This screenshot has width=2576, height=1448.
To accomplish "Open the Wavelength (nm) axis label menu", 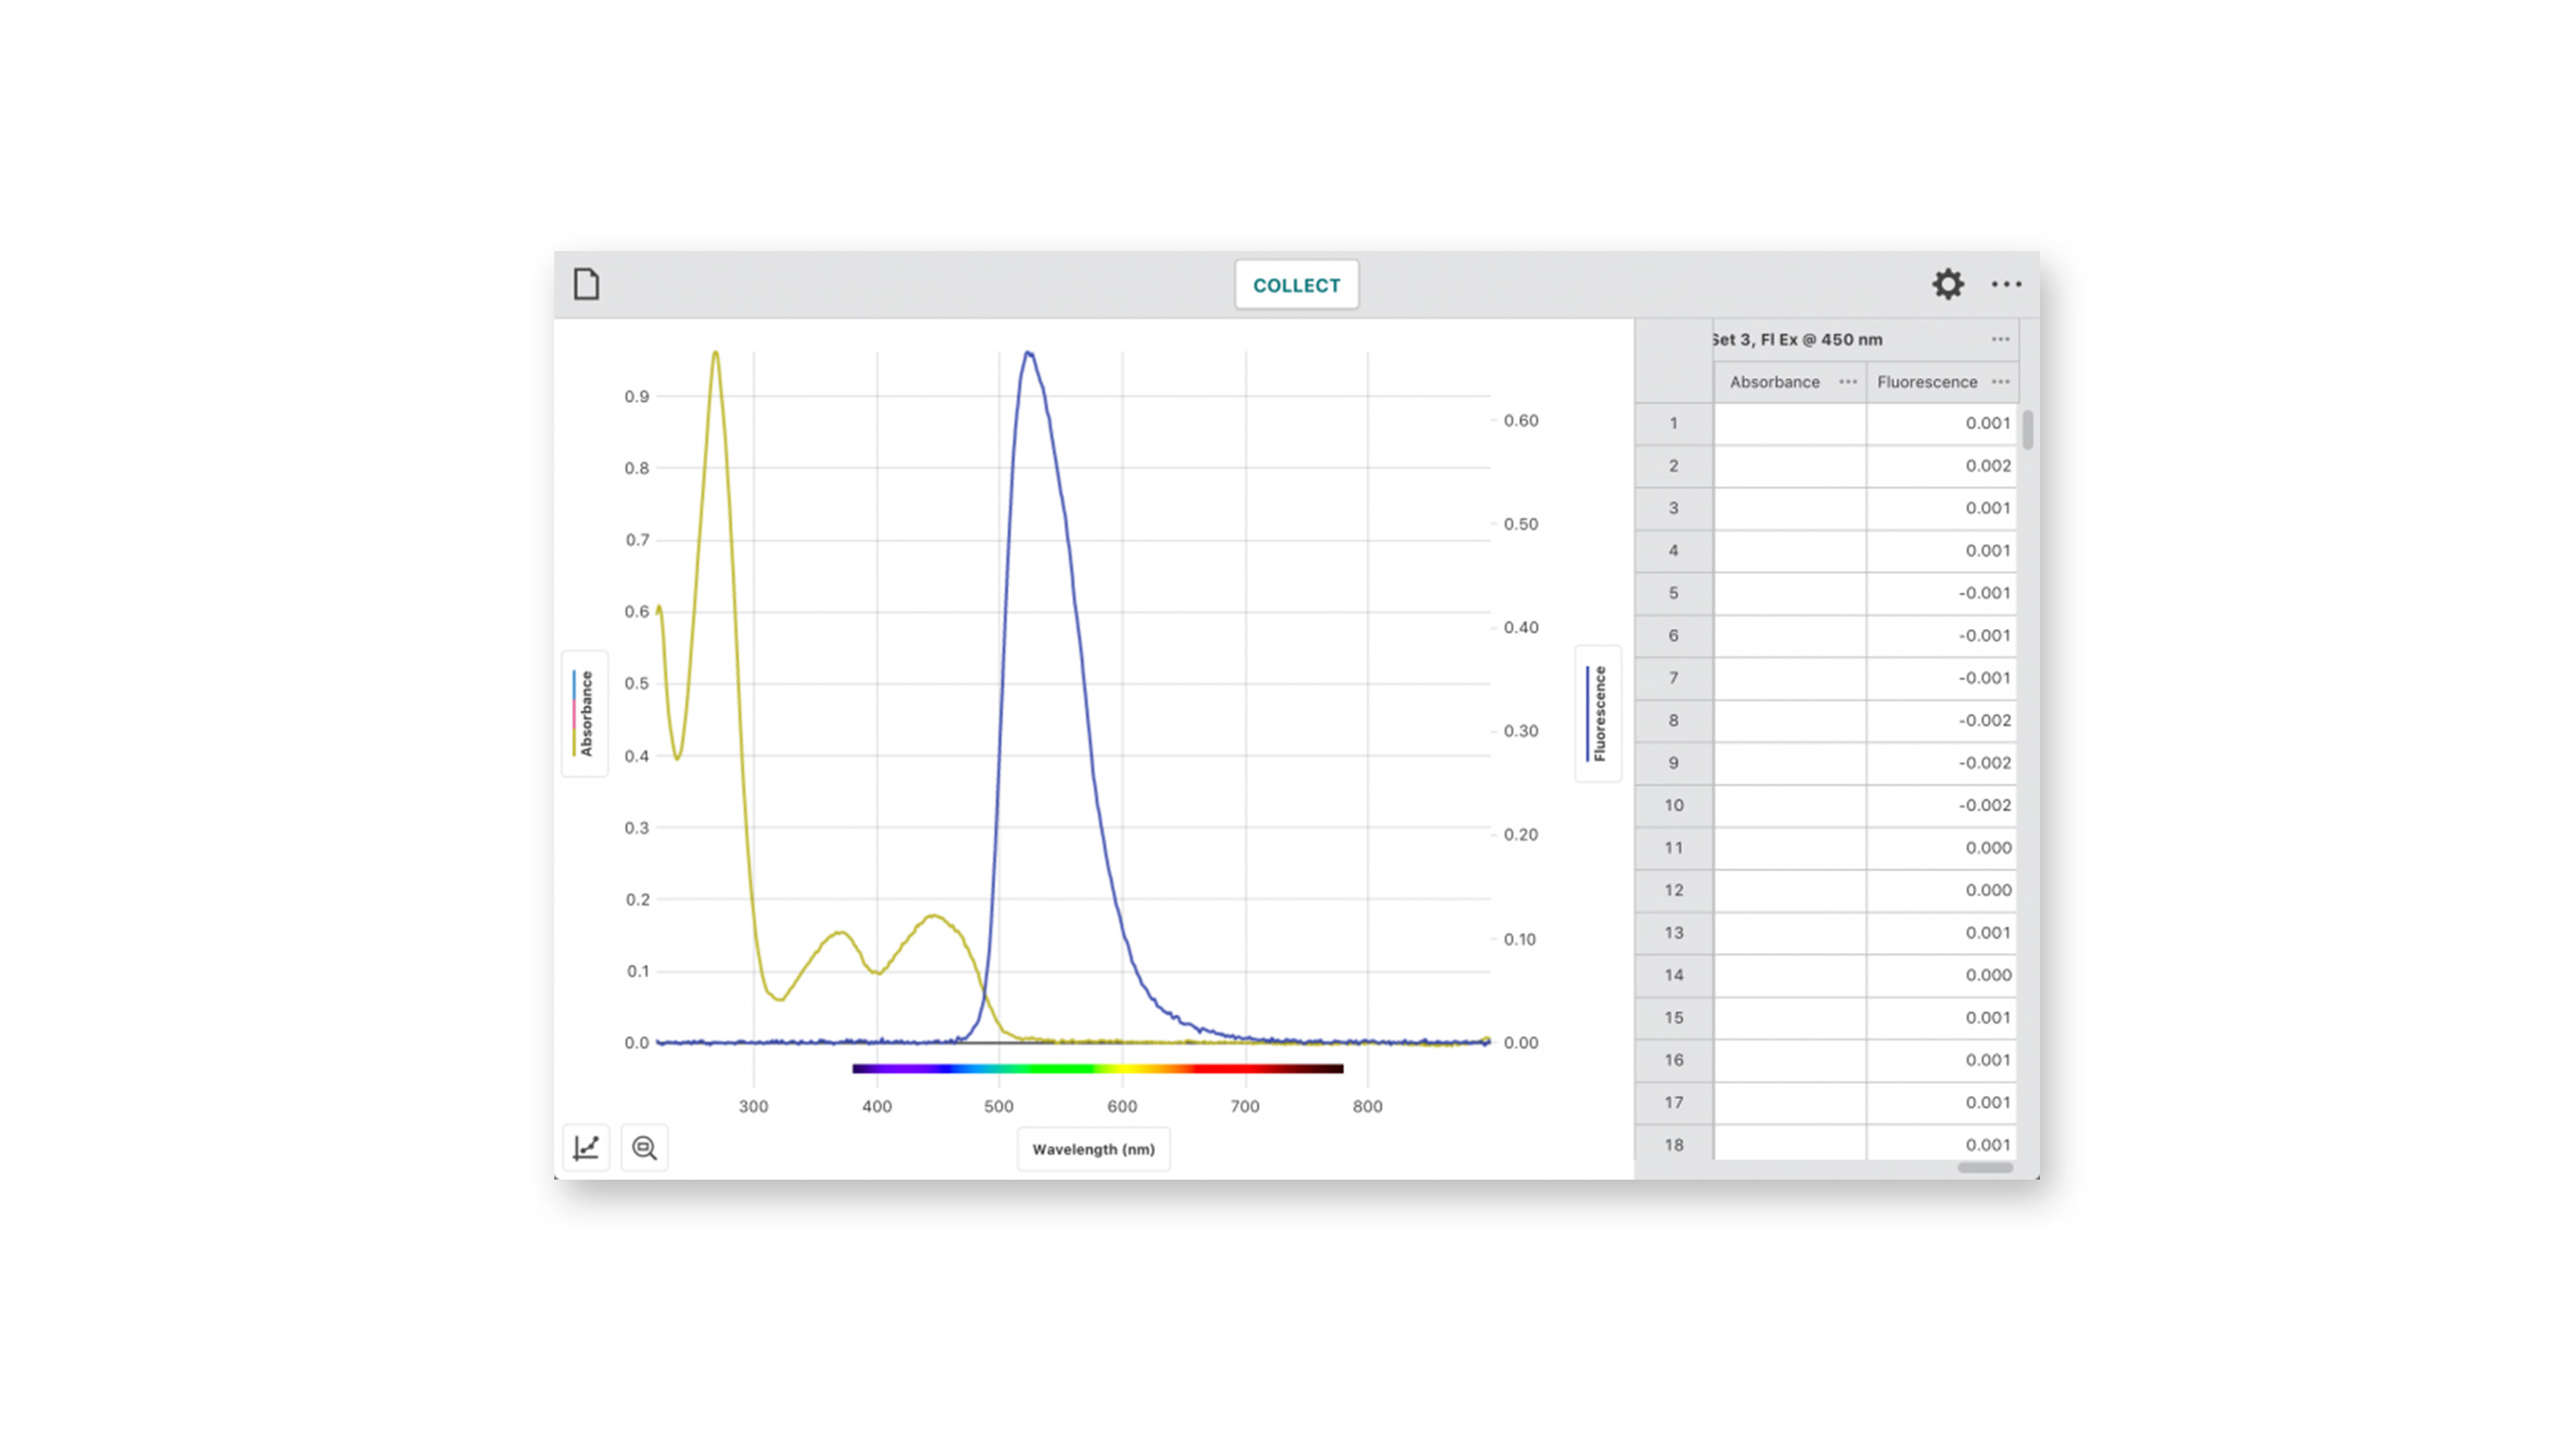I will pos(1093,1149).
